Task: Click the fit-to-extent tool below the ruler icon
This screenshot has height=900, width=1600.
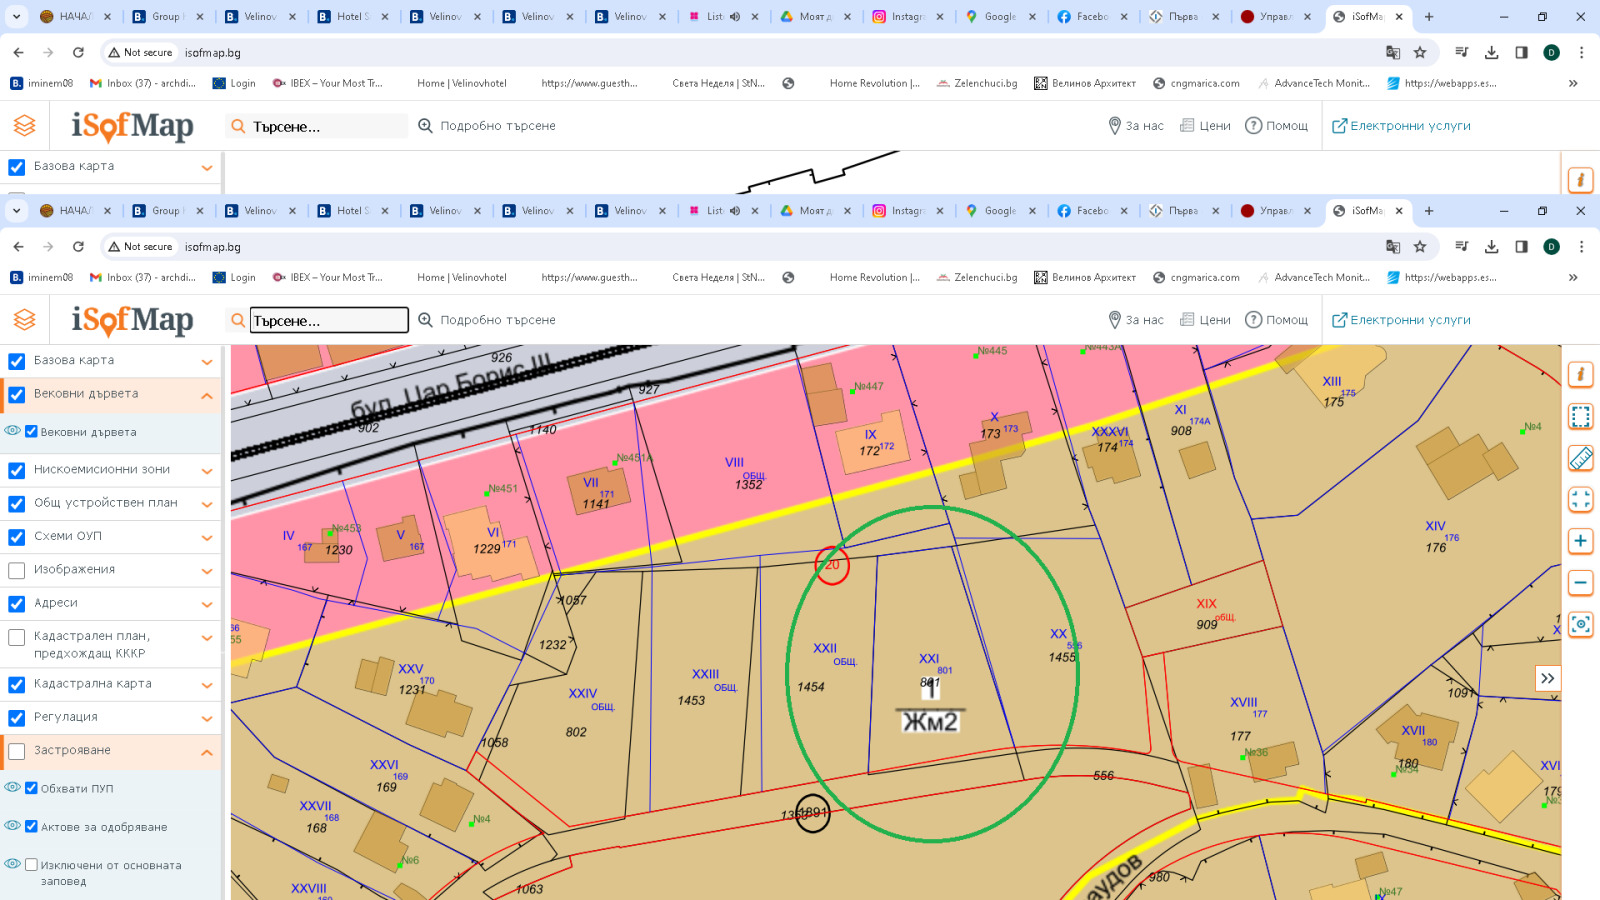Action: (1580, 500)
